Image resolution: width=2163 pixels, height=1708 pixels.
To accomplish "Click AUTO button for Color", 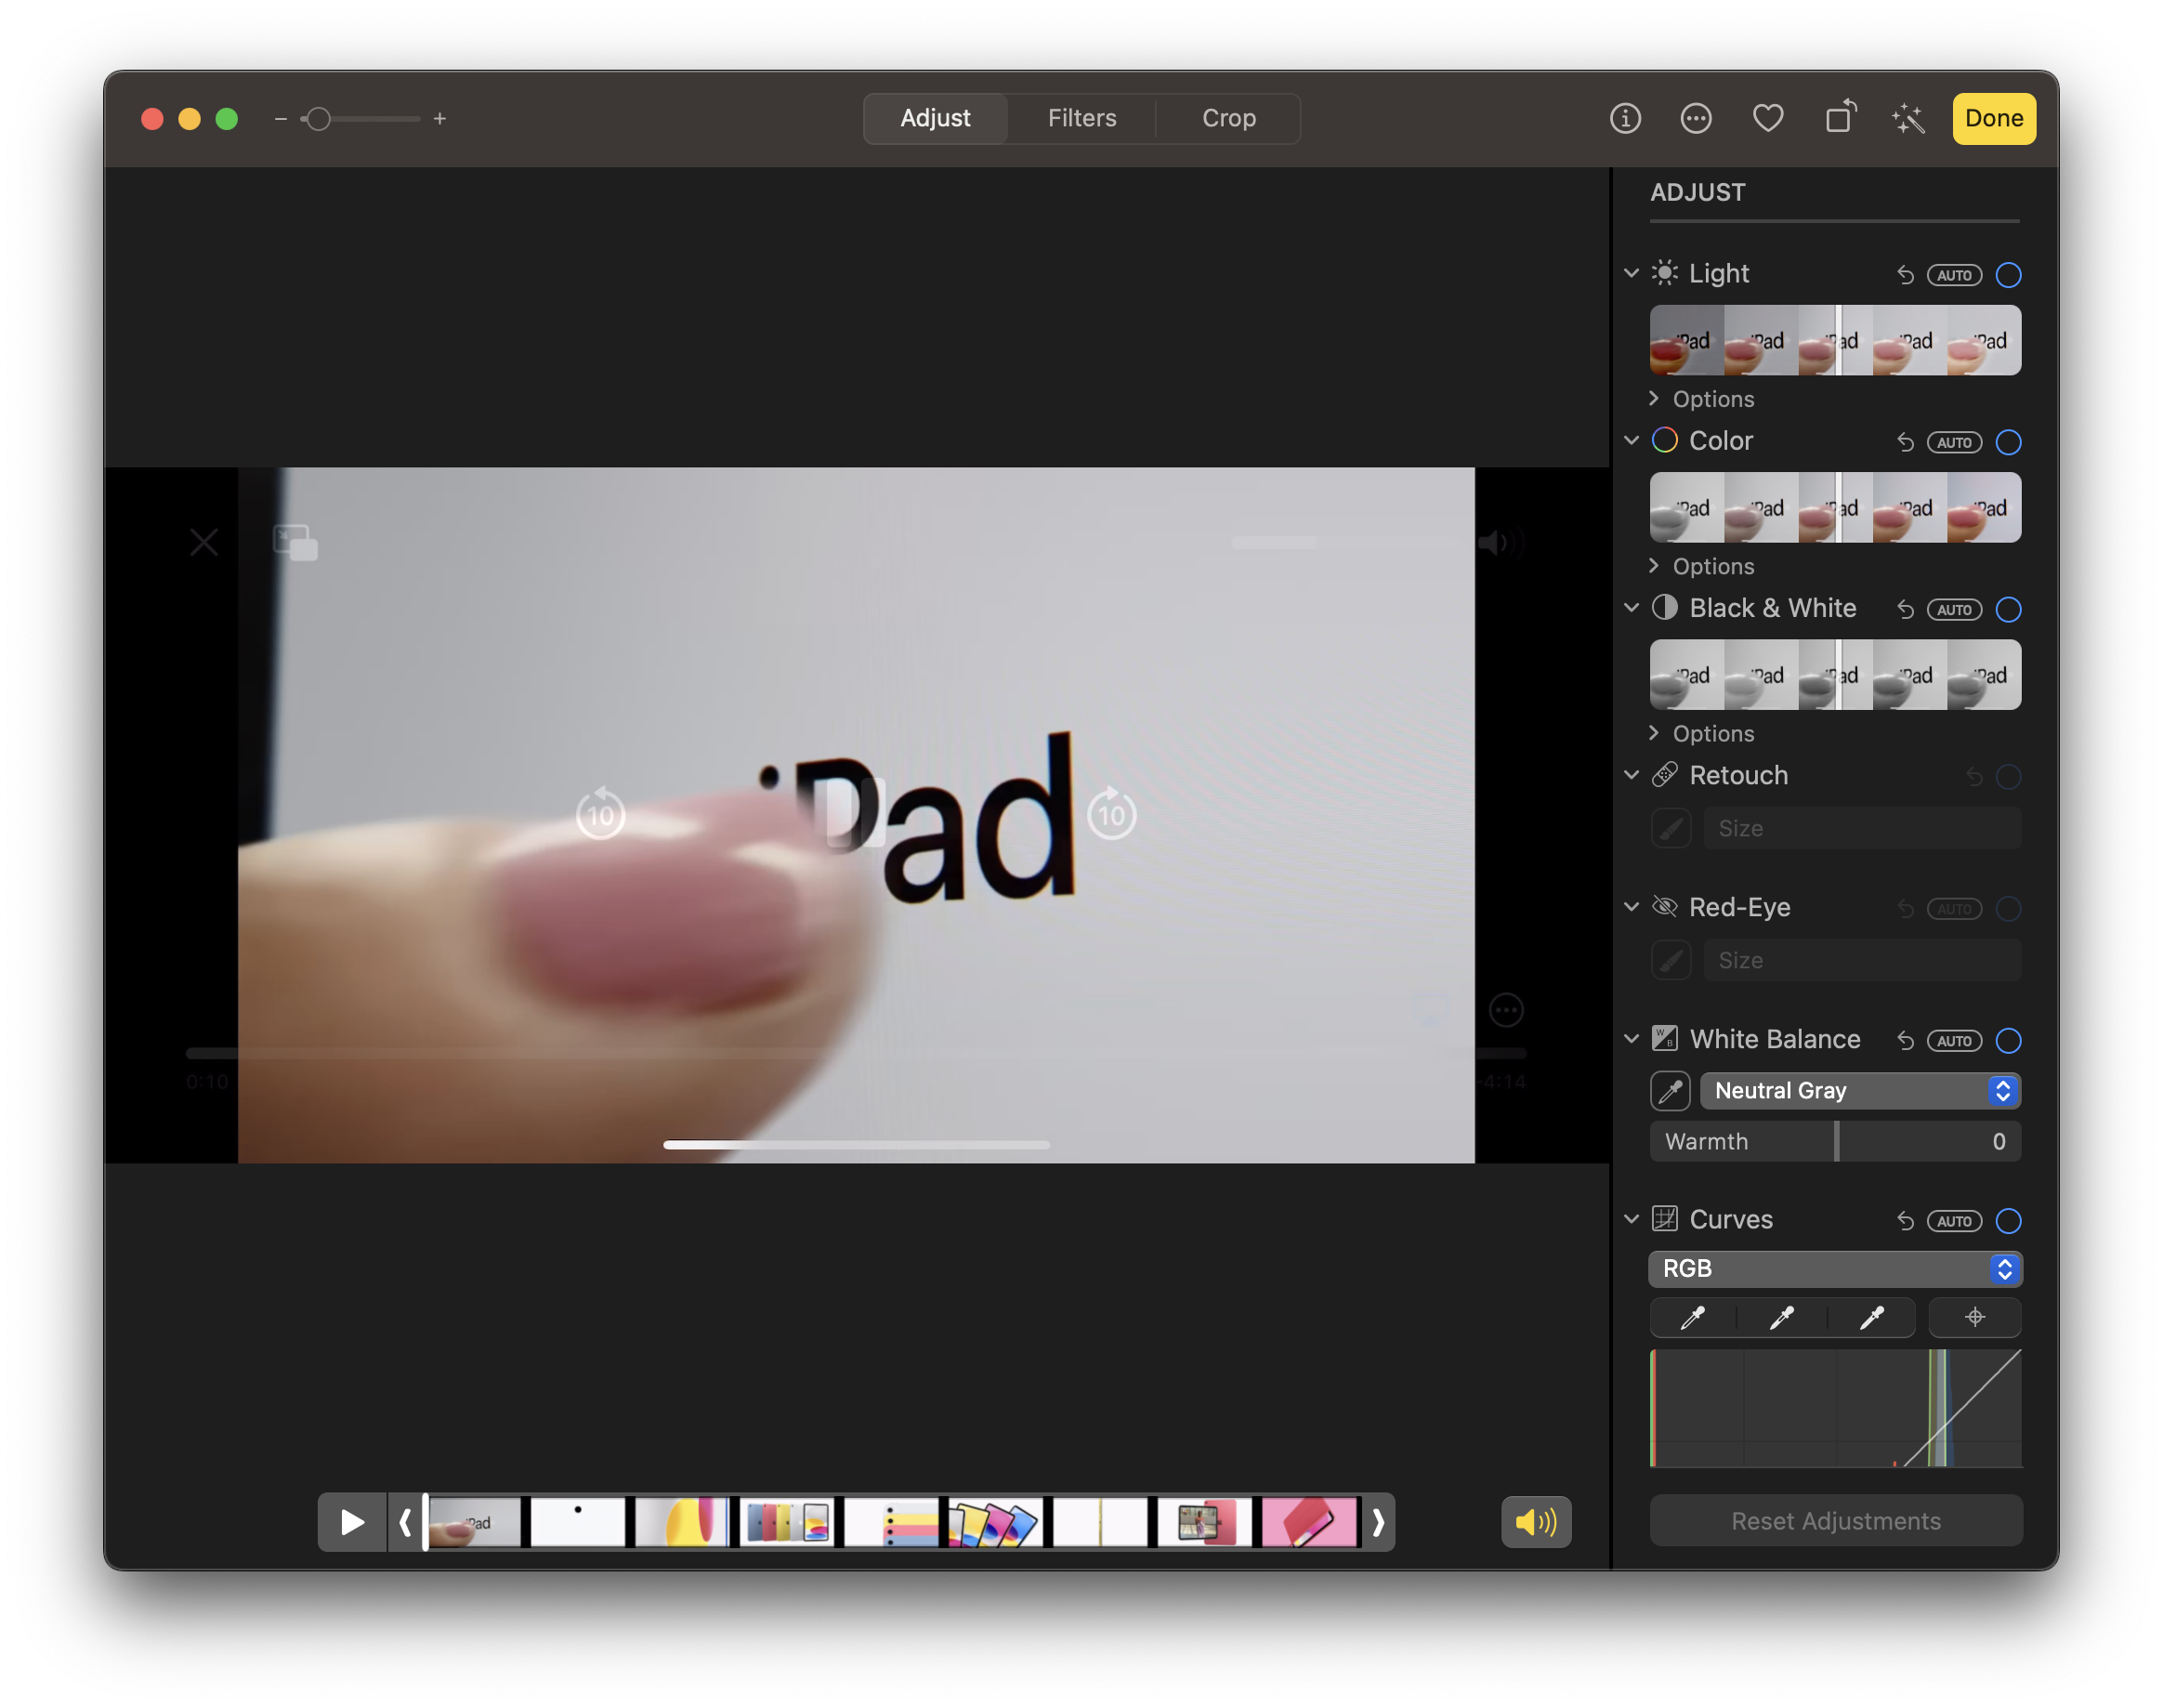I will click(1954, 443).
